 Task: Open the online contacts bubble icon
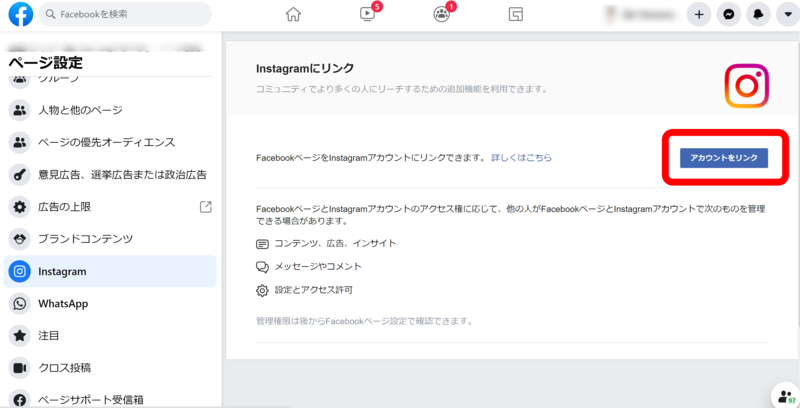point(785,396)
